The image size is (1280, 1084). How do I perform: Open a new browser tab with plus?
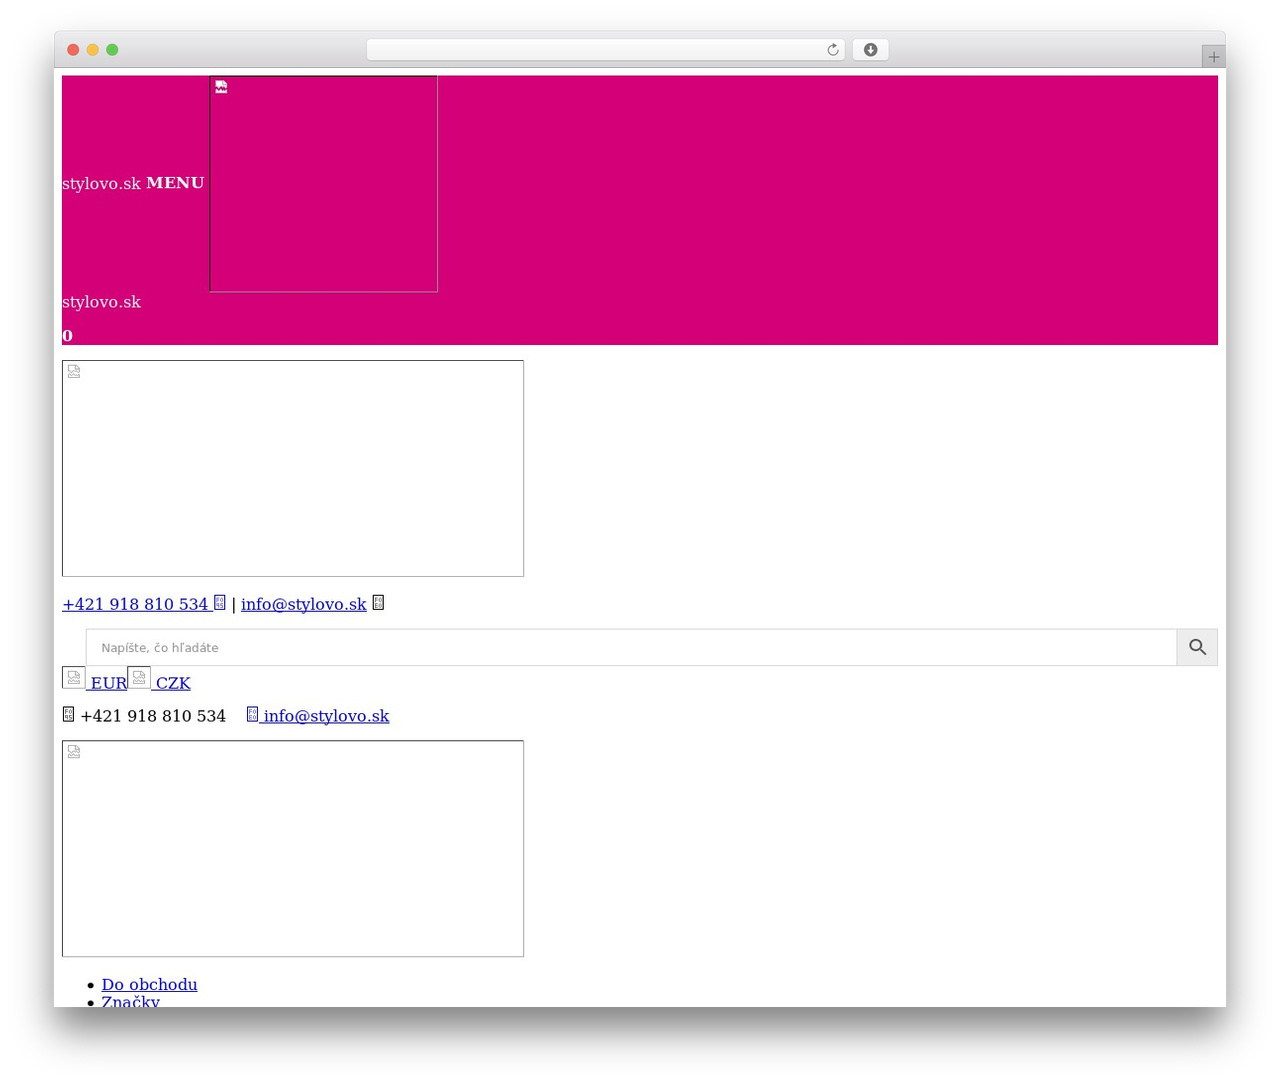tap(1213, 57)
